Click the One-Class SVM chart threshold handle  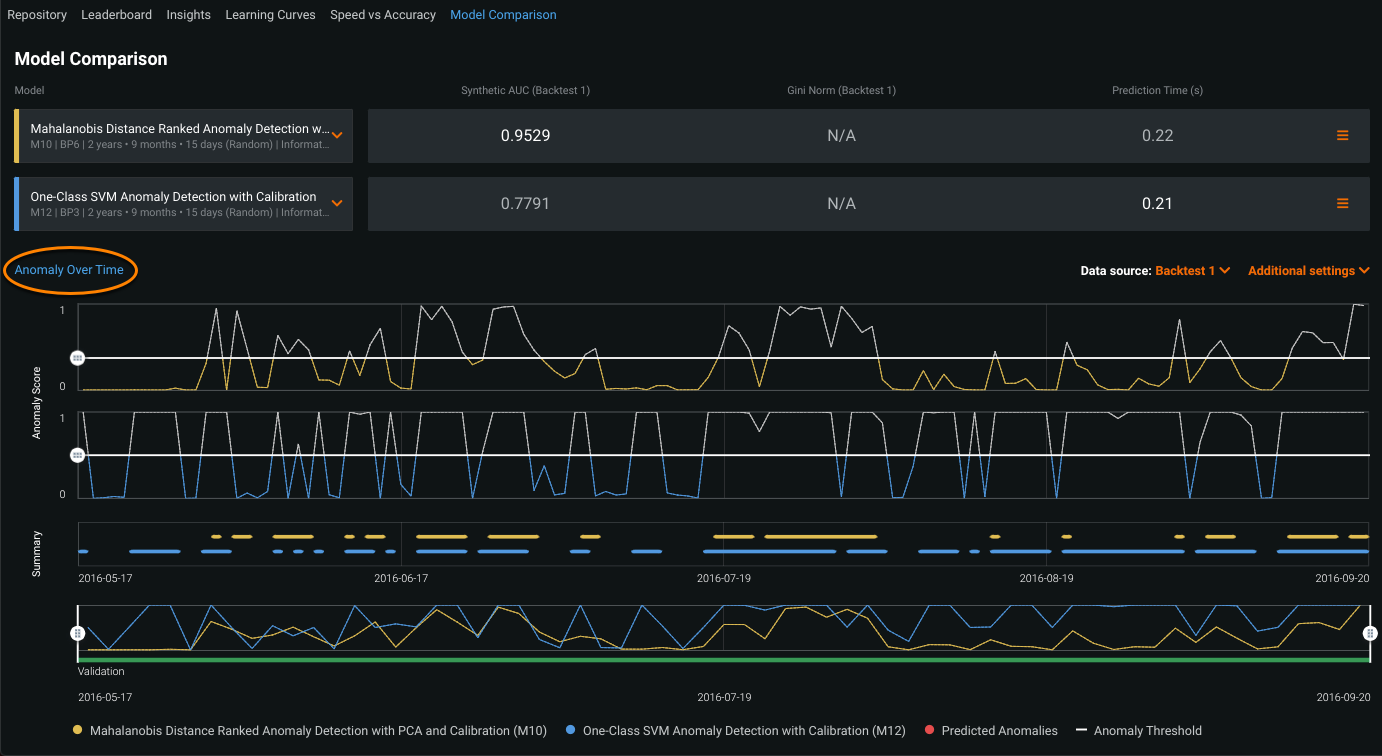click(77, 455)
